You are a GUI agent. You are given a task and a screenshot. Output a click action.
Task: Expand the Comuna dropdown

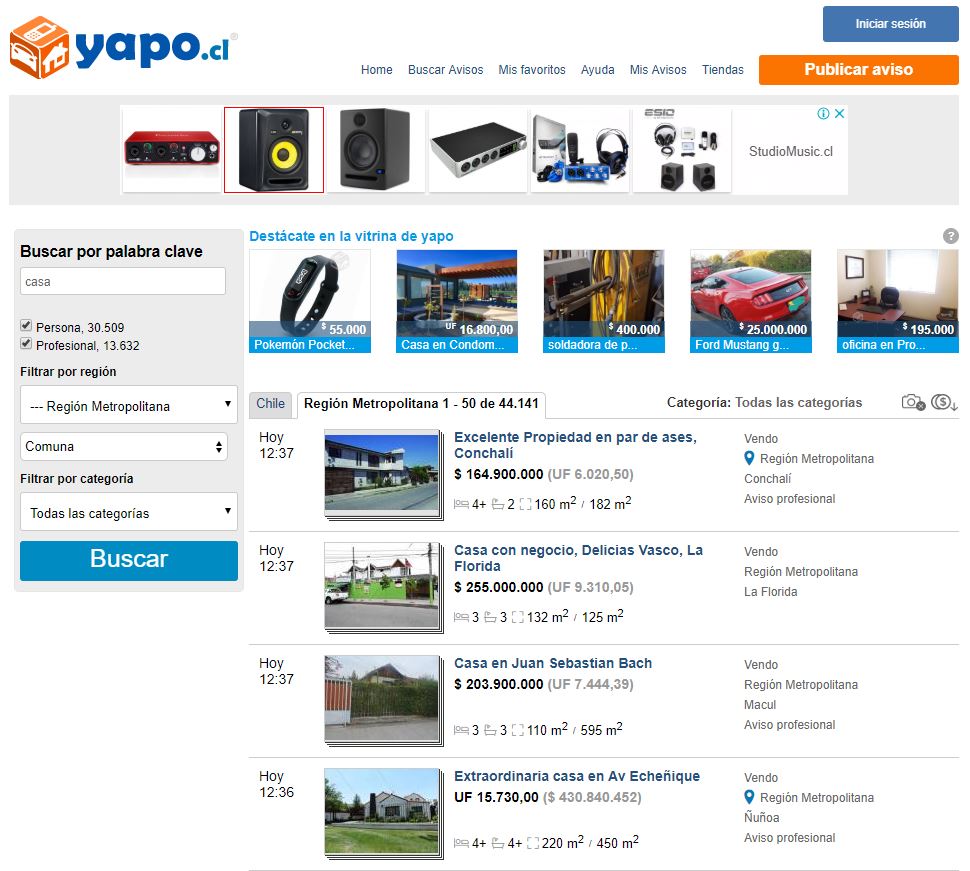tap(124, 446)
